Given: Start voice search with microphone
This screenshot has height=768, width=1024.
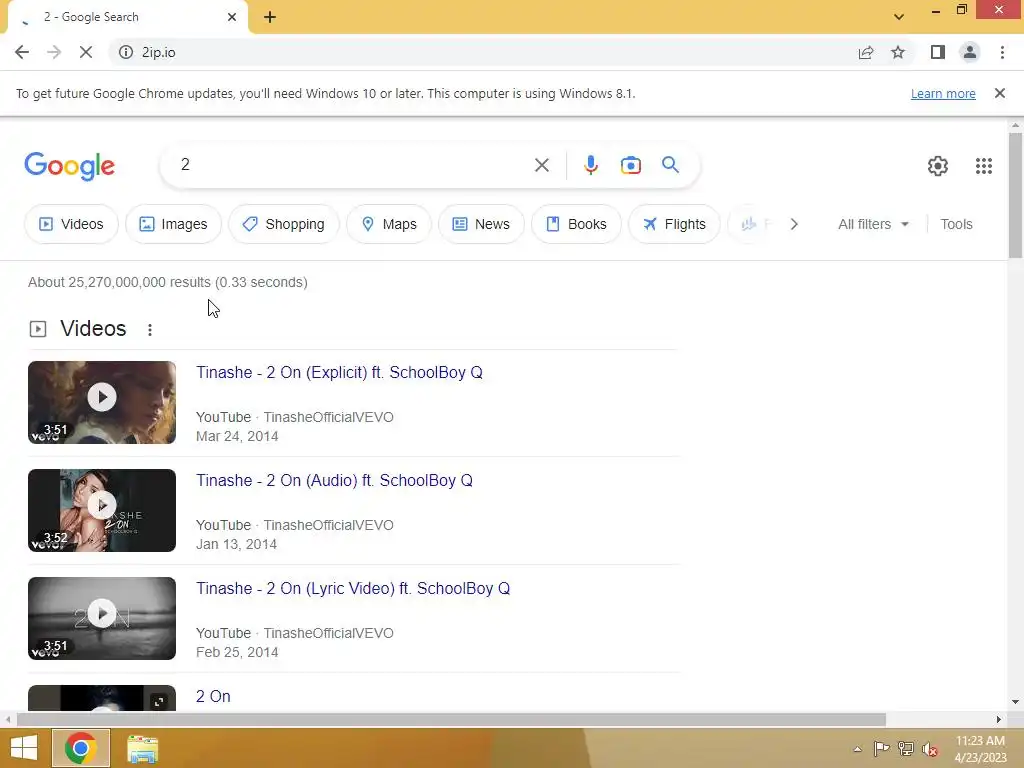Looking at the screenshot, I should (x=590, y=165).
